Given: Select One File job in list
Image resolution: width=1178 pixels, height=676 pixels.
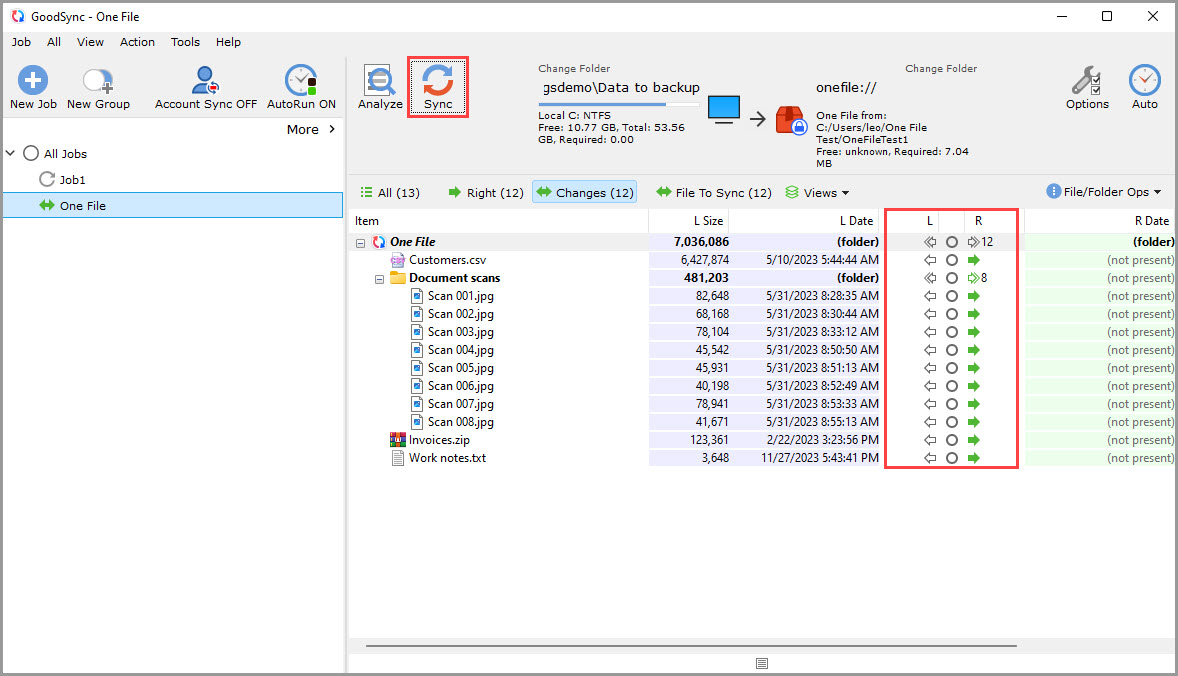Looking at the screenshot, I should click(x=174, y=206).
